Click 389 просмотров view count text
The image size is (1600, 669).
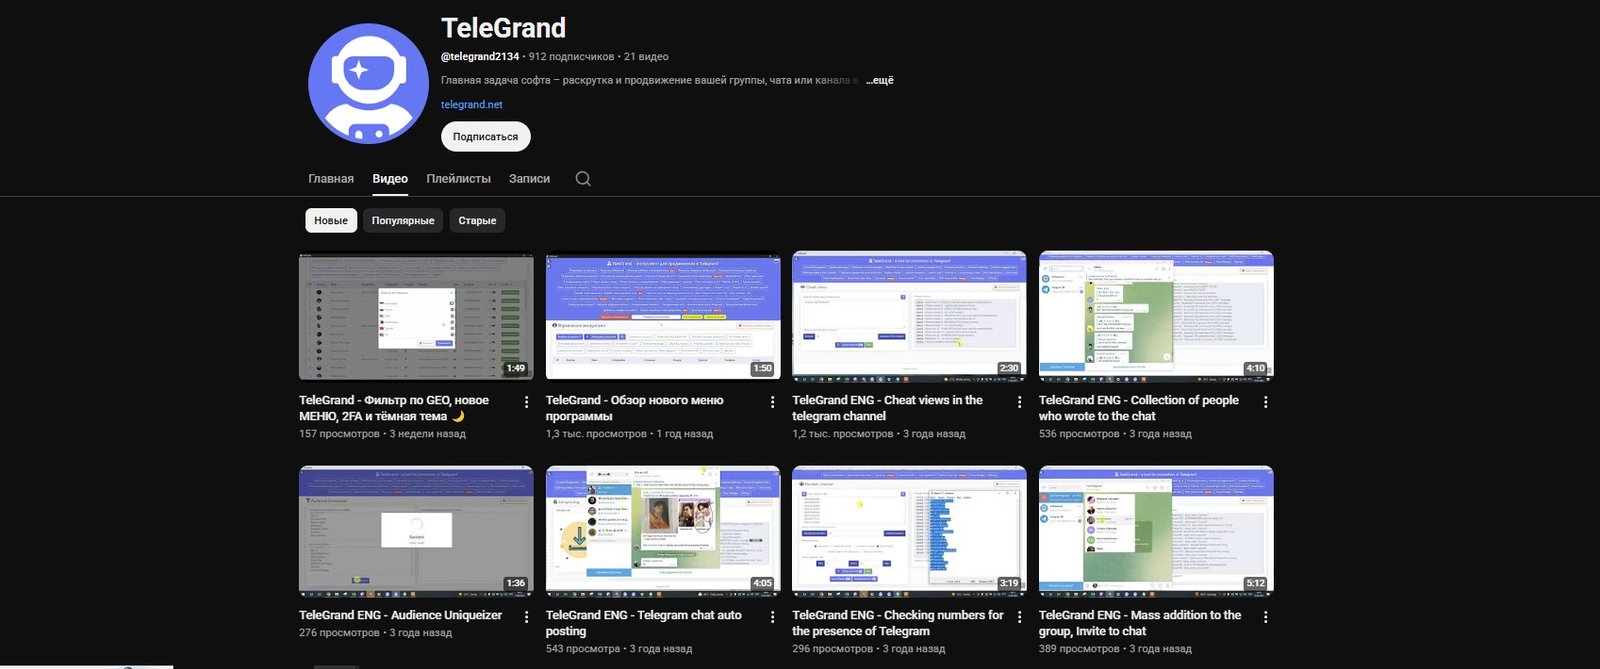1079,649
